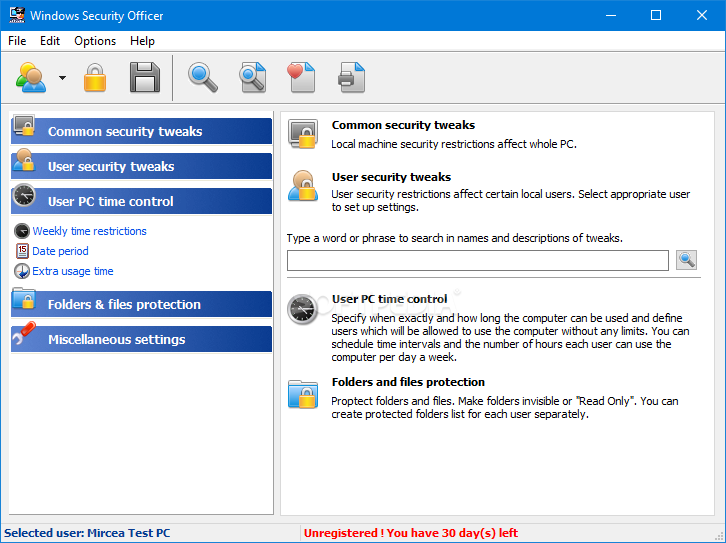Click the document search toolbar icon
This screenshot has width=726, height=543.
click(x=253, y=78)
